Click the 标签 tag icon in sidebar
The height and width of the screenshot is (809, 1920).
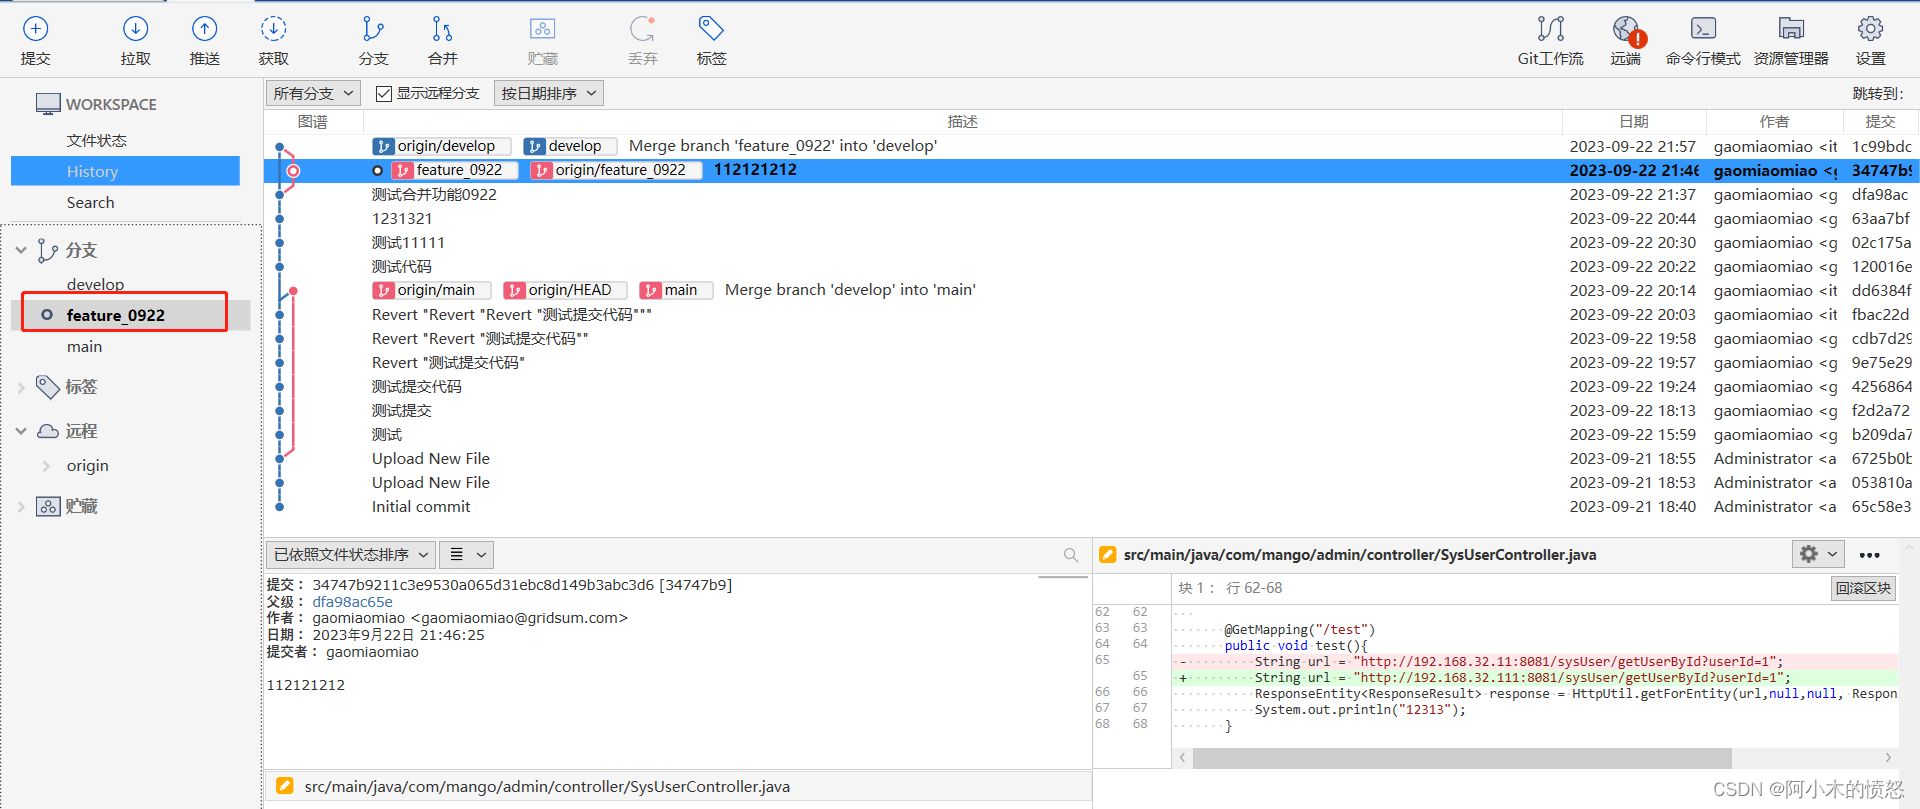click(x=48, y=387)
